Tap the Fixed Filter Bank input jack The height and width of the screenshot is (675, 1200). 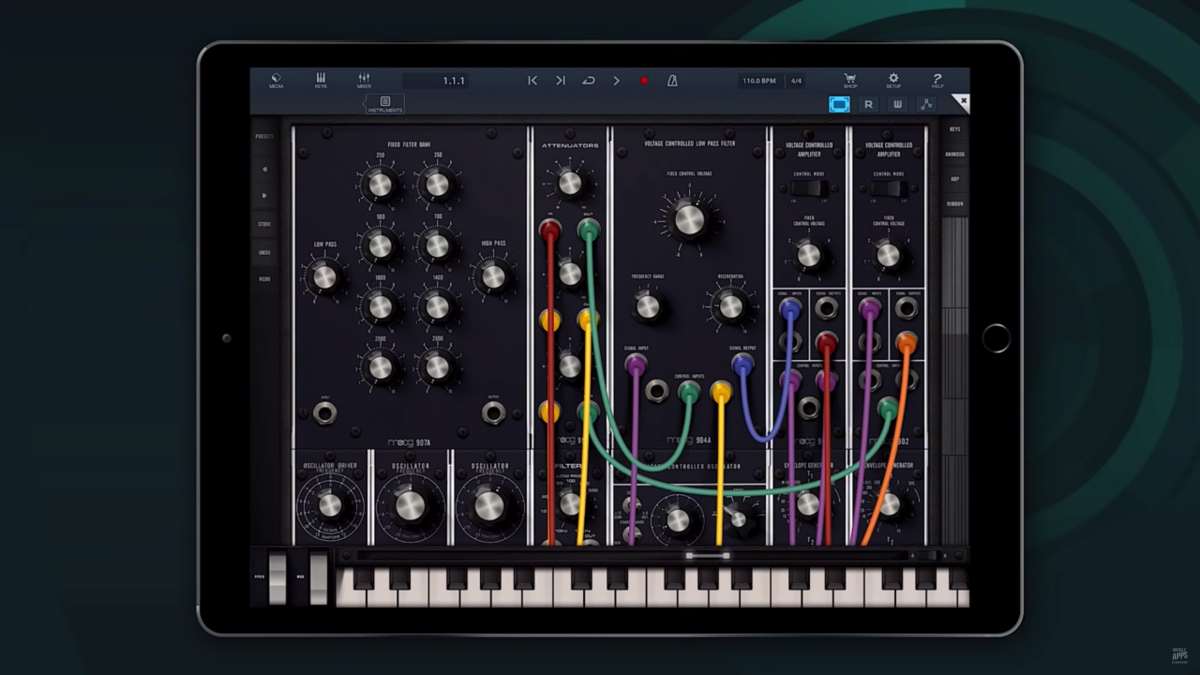click(324, 411)
